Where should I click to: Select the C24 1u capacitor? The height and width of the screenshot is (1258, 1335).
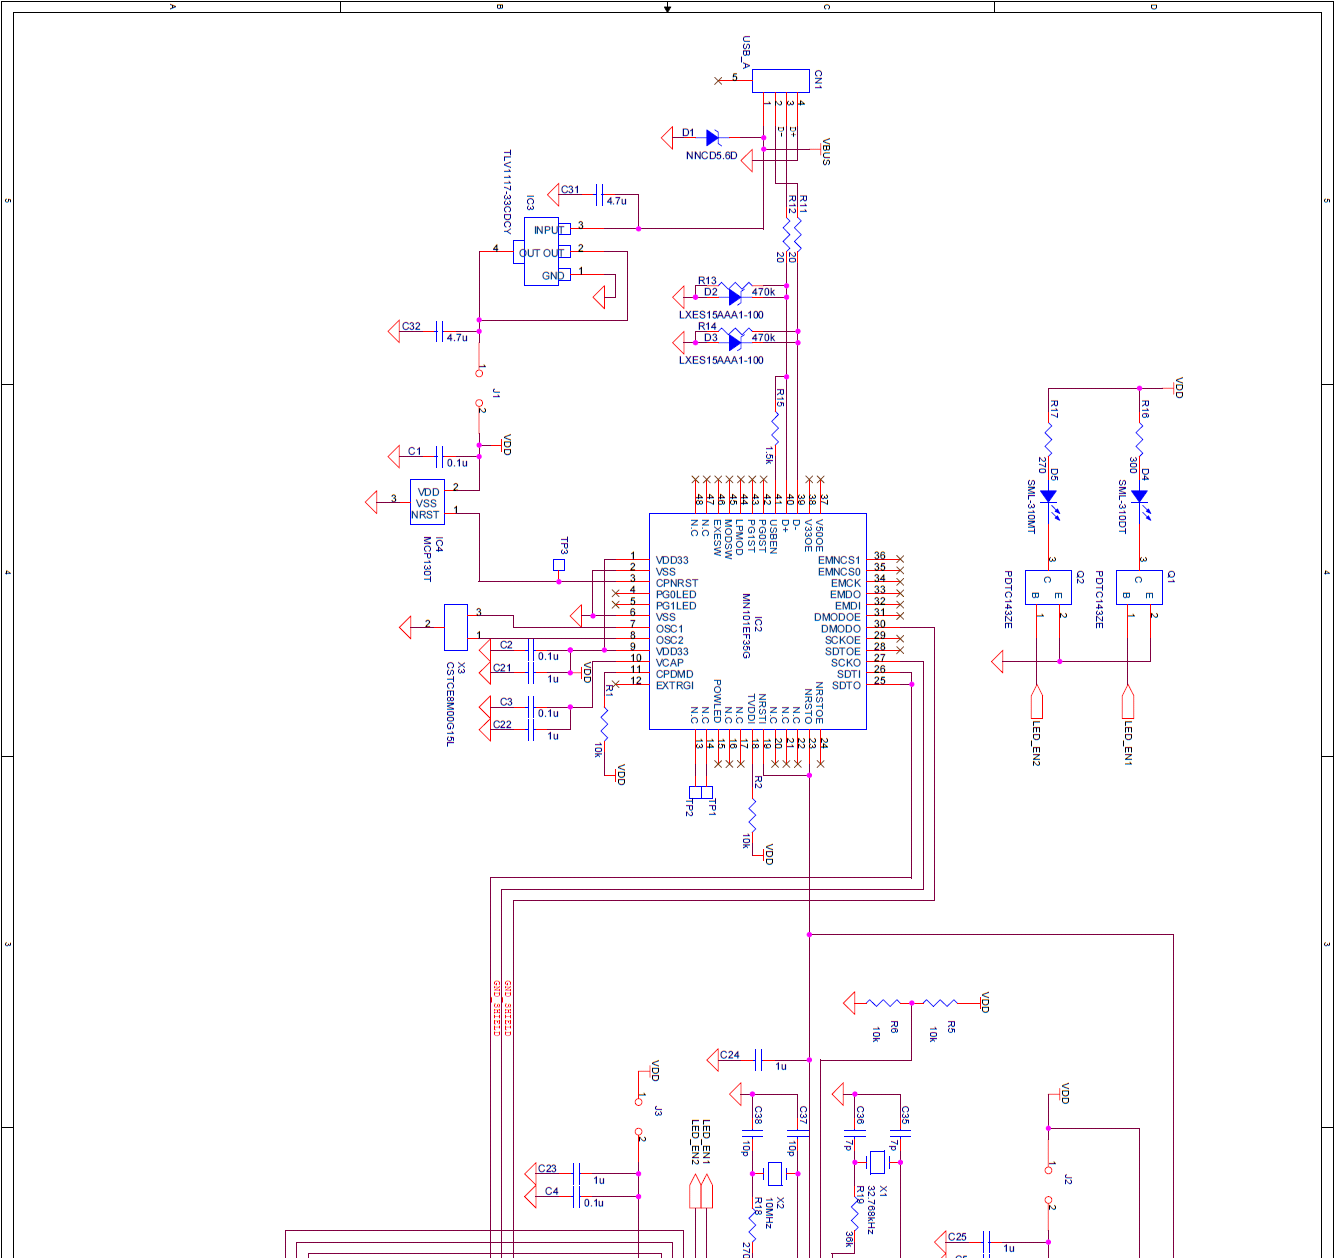pos(760,1060)
